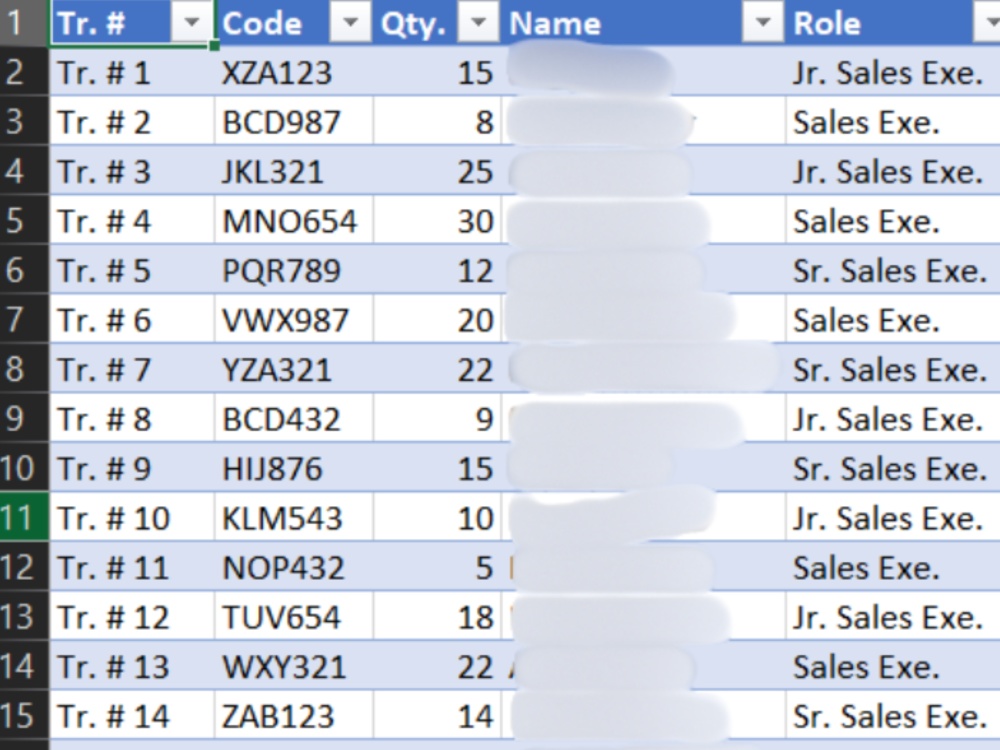This screenshot has height=750, width=1000.
Task: Select code cell JKL321
Action: click(x=294, y=171)
